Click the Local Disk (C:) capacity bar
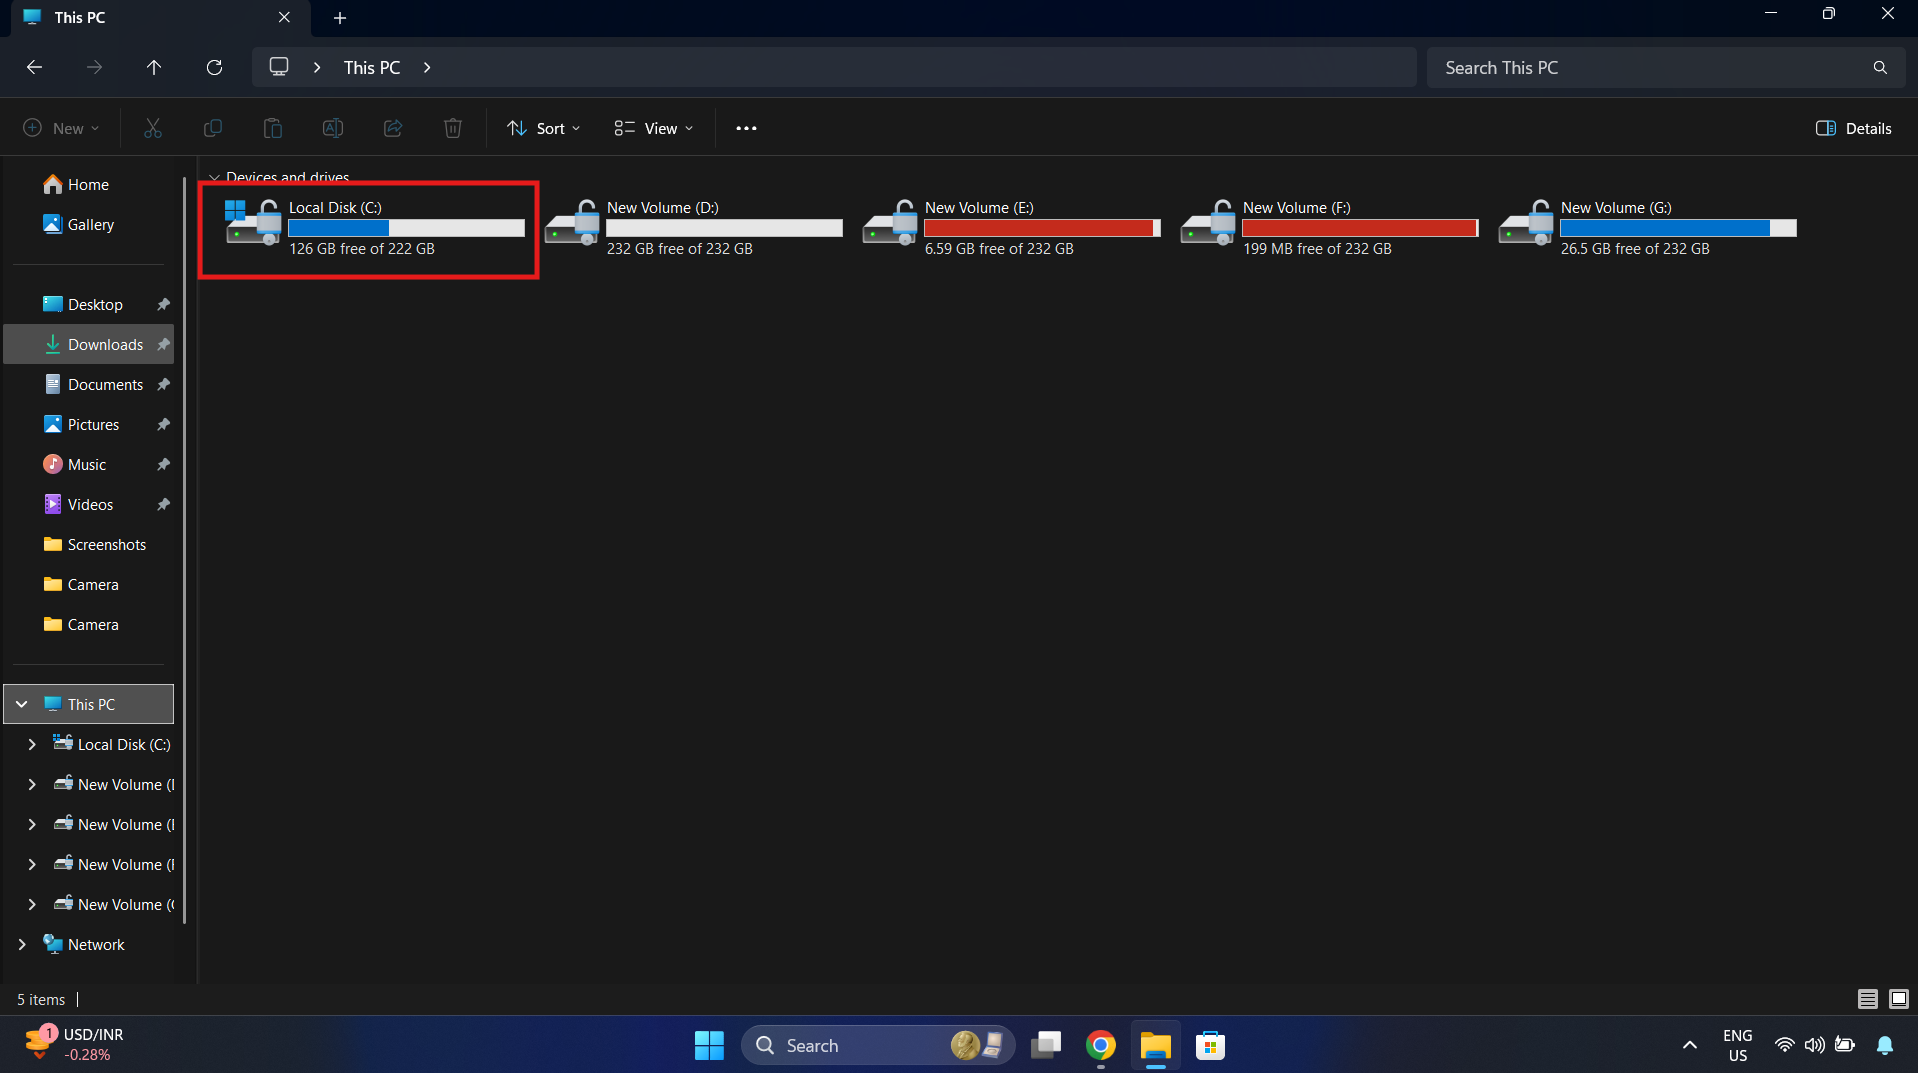Screen dimensions: 1918x1073 pos(404,228)
